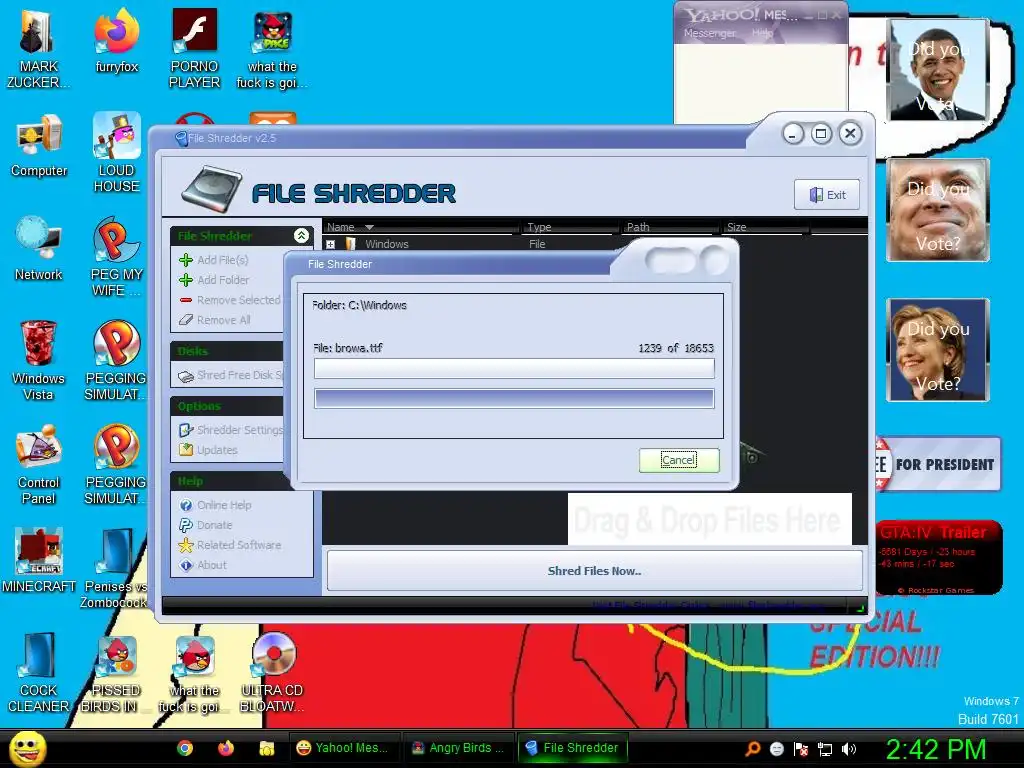Switch to File Shredder taskbar button
Screen dimensions: 1024x768
tap(572, 748)
